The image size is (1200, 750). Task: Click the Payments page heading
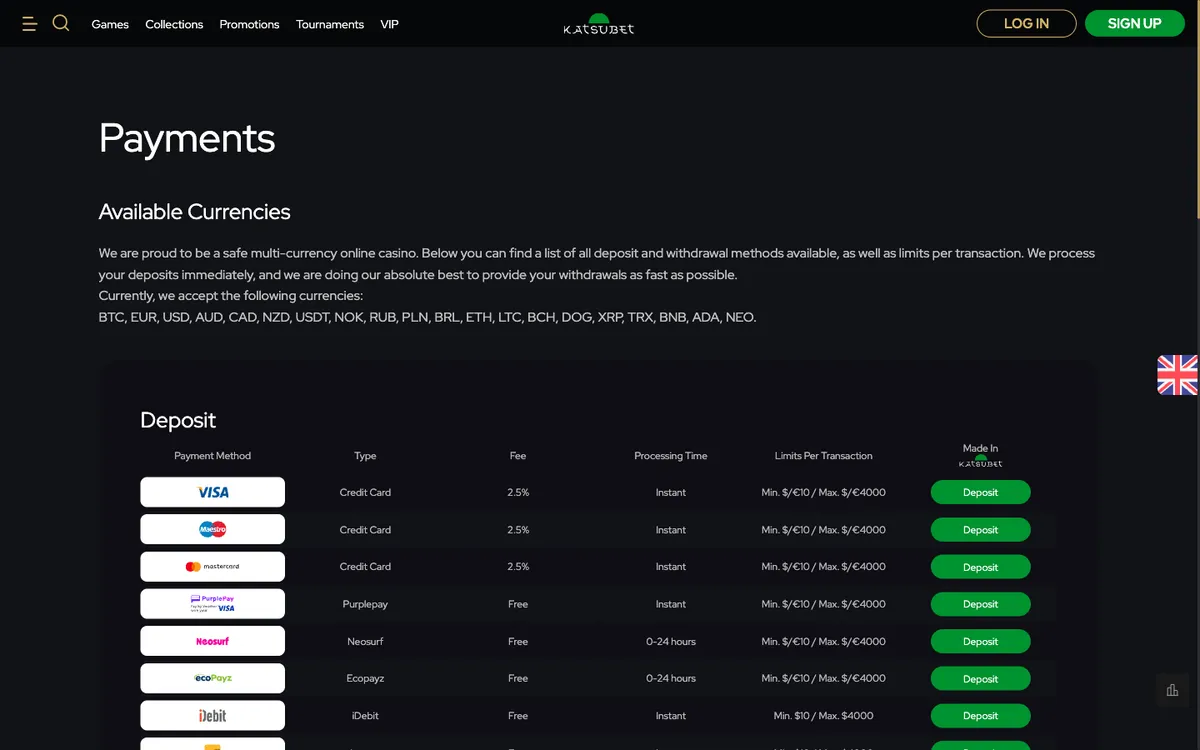(187, 138)
